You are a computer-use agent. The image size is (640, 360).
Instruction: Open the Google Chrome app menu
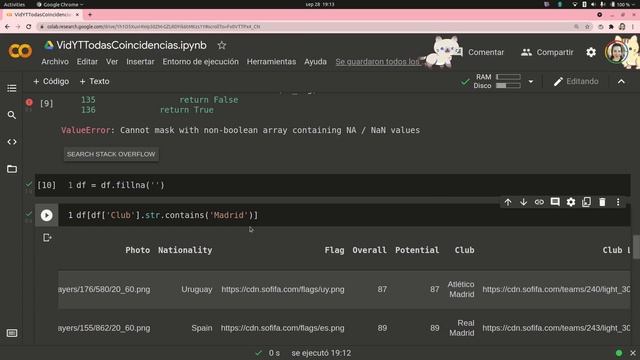point(60,4)
